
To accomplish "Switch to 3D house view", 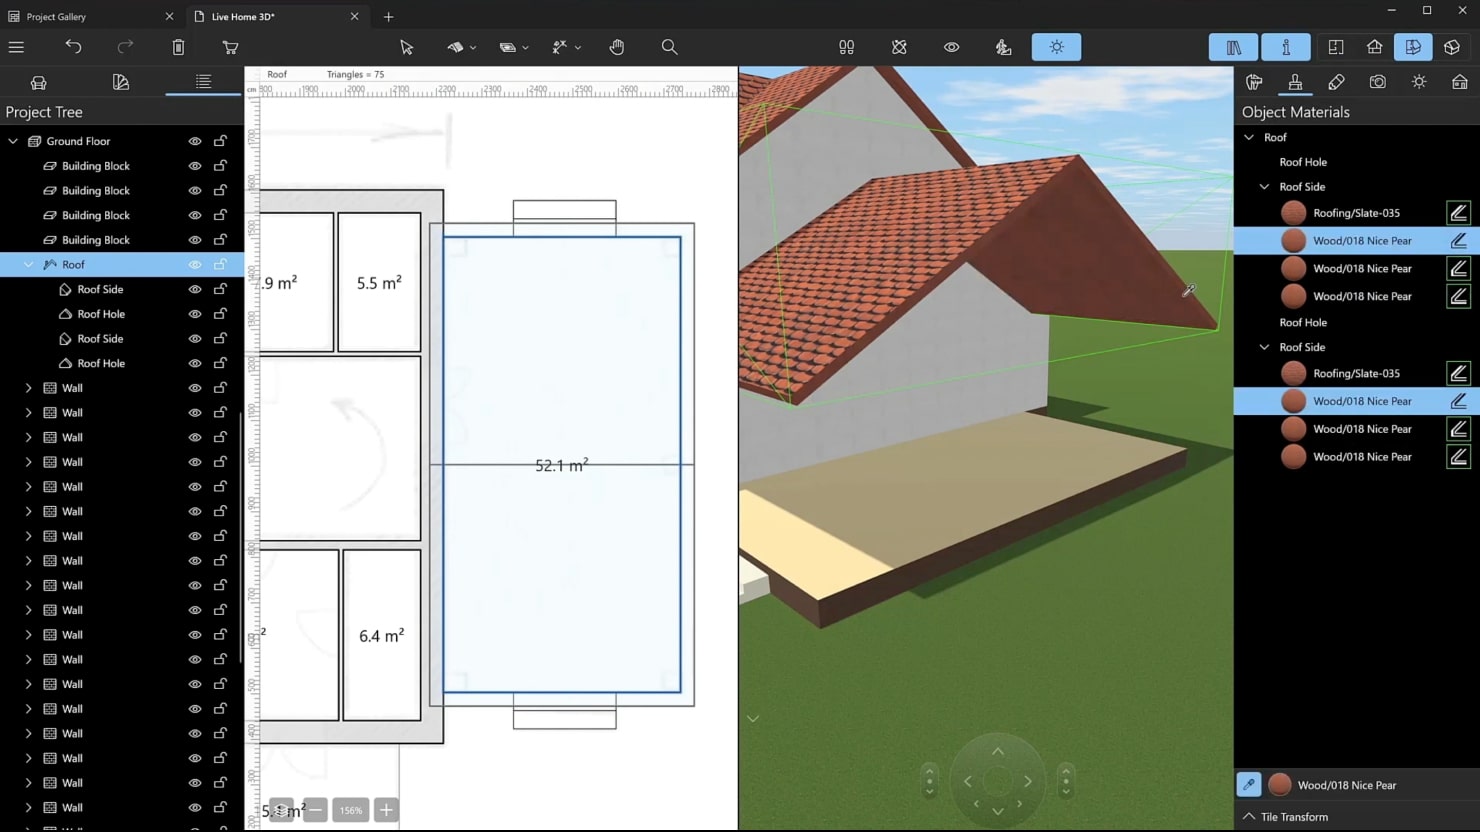I will point(1375,47).
